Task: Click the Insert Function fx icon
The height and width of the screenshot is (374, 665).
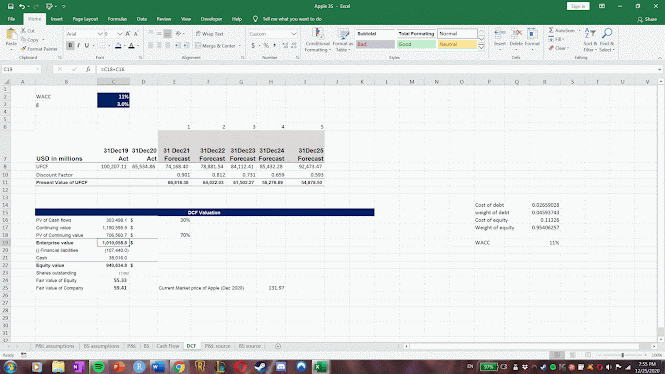Action: [x=88, y=69]
